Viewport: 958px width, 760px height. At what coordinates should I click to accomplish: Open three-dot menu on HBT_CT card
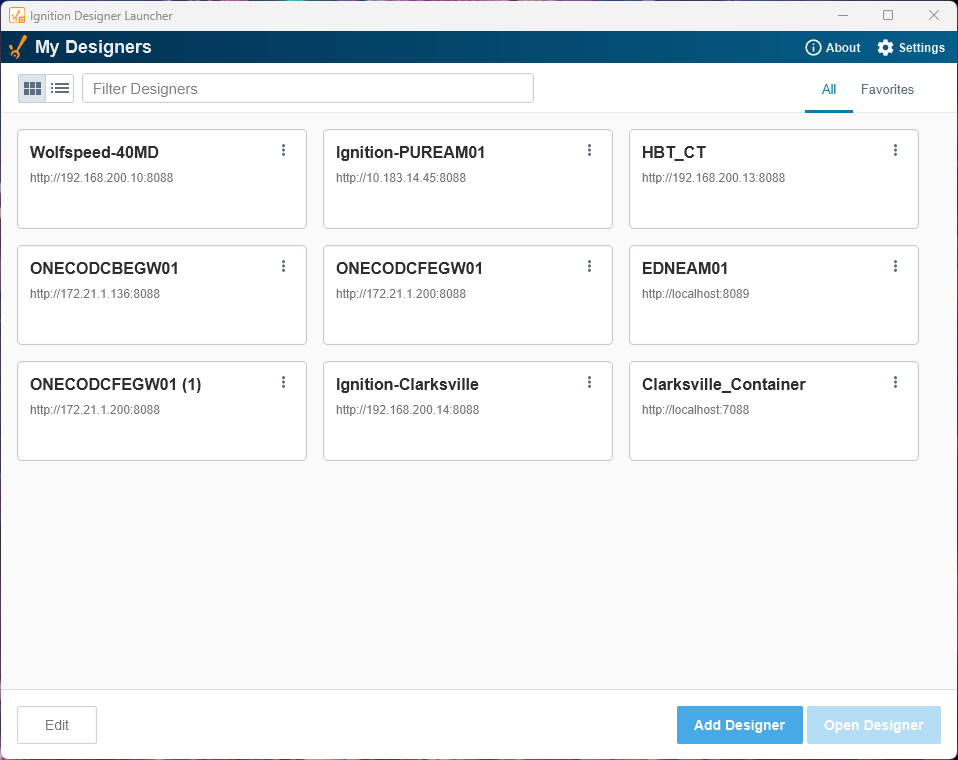point(895,150)
